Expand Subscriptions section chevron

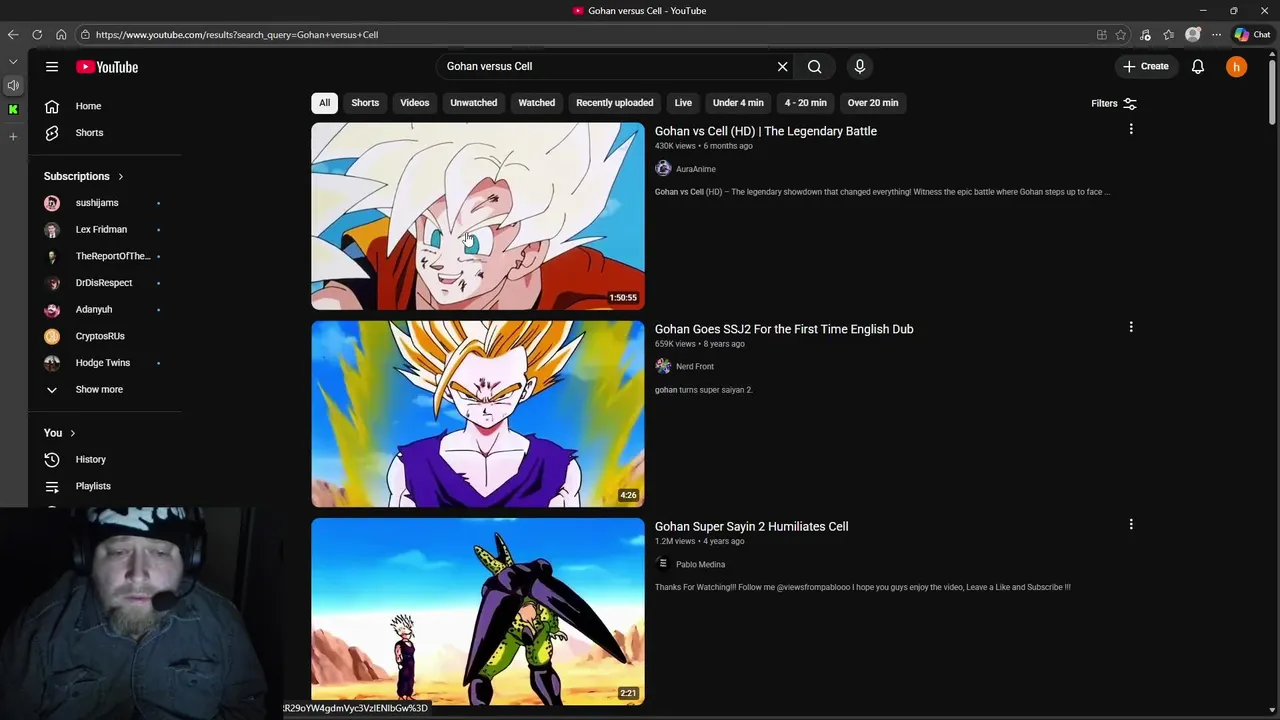pos(121,177)
